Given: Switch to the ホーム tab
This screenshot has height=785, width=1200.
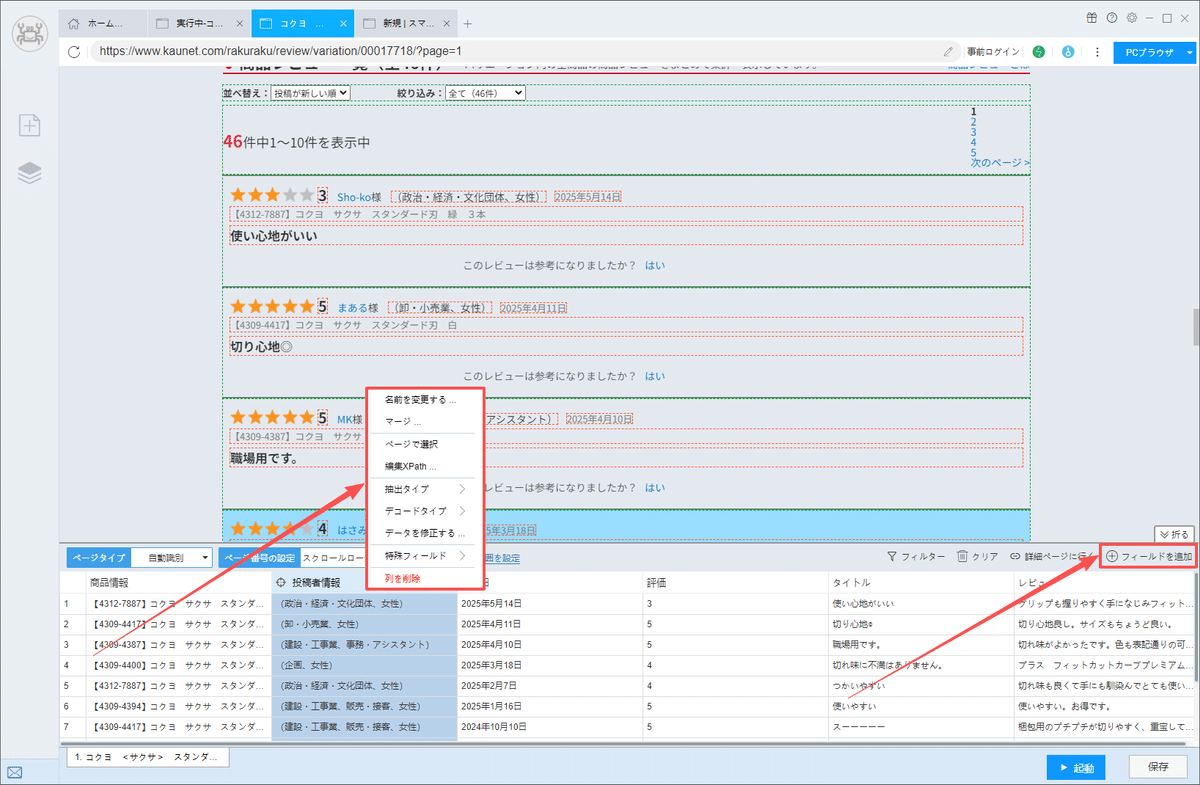Looking at the screenshot, I should point(104,23).
